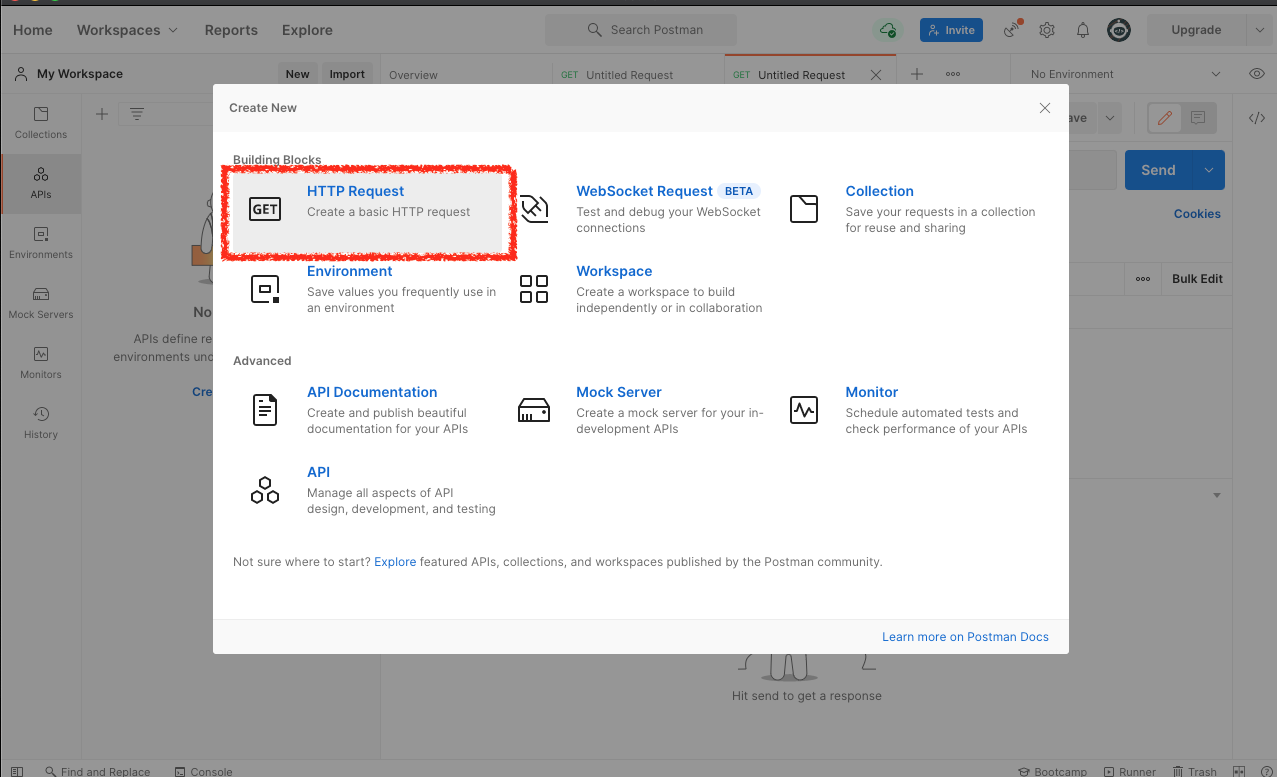The width and height of the screenshot is (1277, 777).
Task: Click the Upgrade button
Action: (1196, 30)
